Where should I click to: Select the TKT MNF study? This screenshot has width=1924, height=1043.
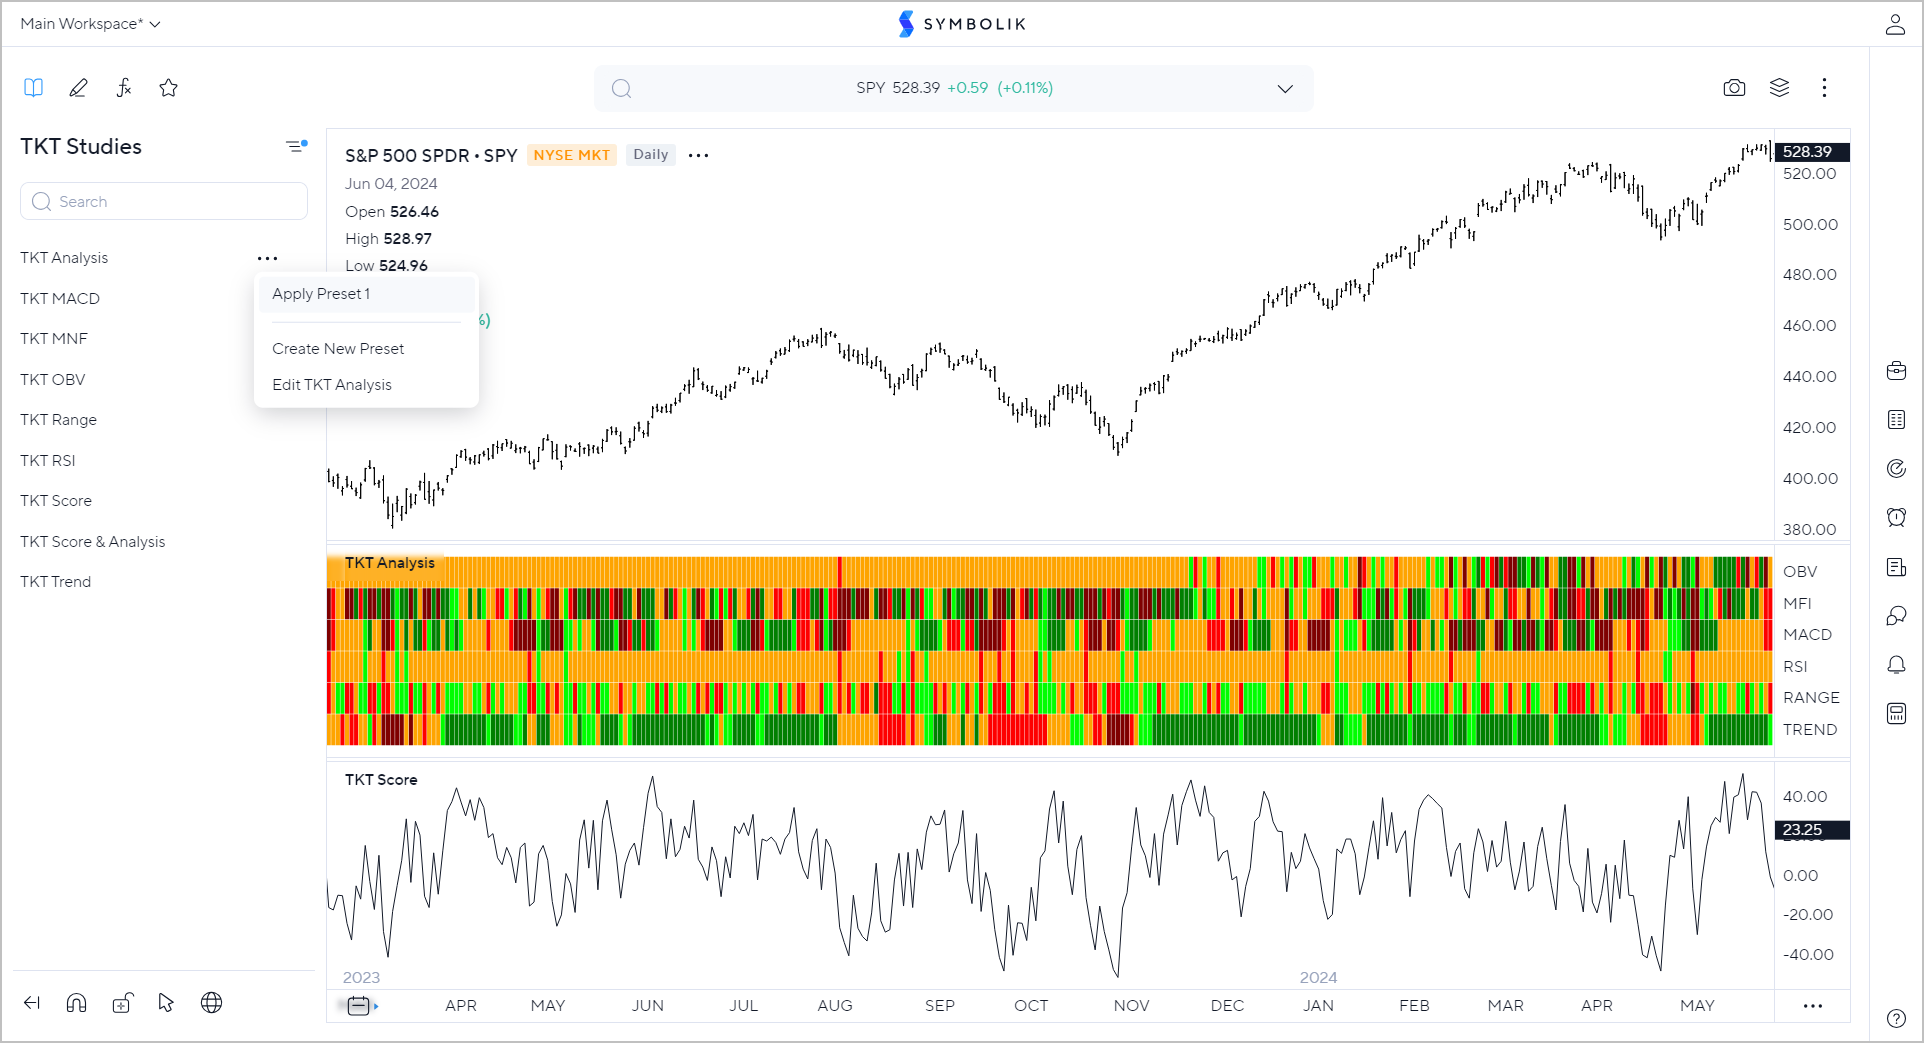[54, 339]
